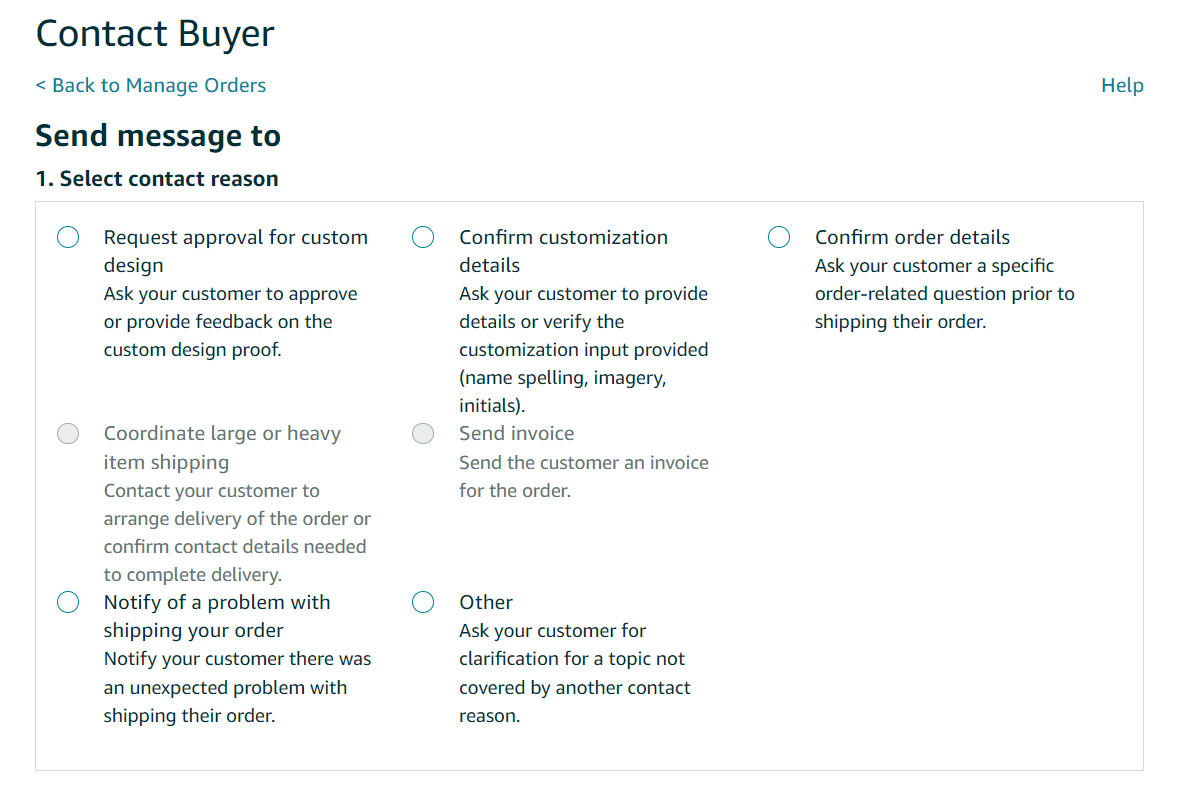Screen dimensions: 1204x786
Task: Click the "Notify of a problem with shipping" label
Action: pos(216,616)
